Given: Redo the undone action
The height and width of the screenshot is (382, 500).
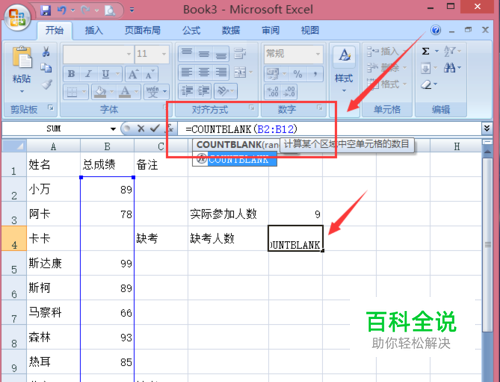Looking at the screenshot, I should click(x=86, y=10).
